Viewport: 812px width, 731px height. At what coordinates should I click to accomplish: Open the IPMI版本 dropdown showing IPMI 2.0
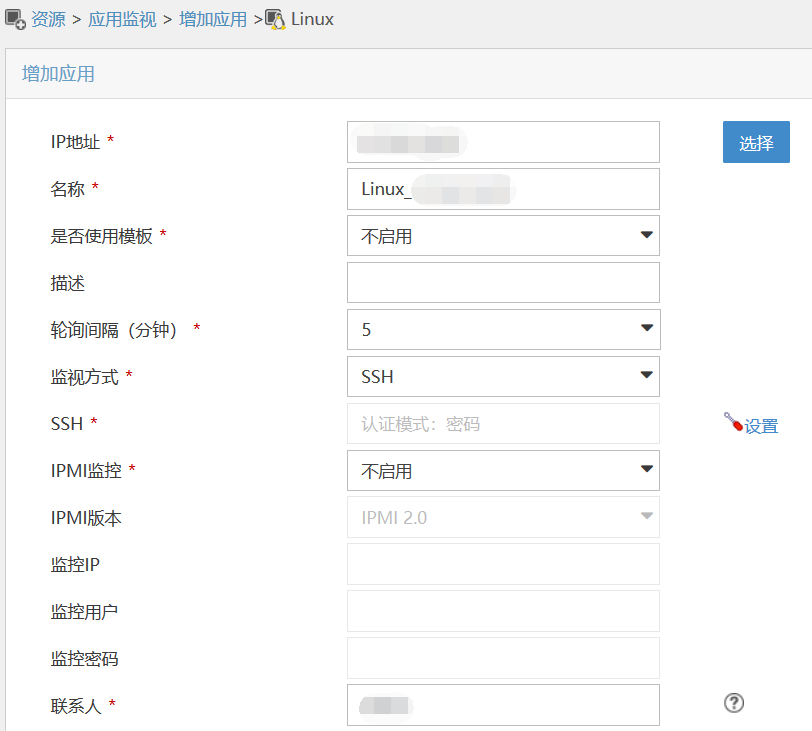(503, 517)
